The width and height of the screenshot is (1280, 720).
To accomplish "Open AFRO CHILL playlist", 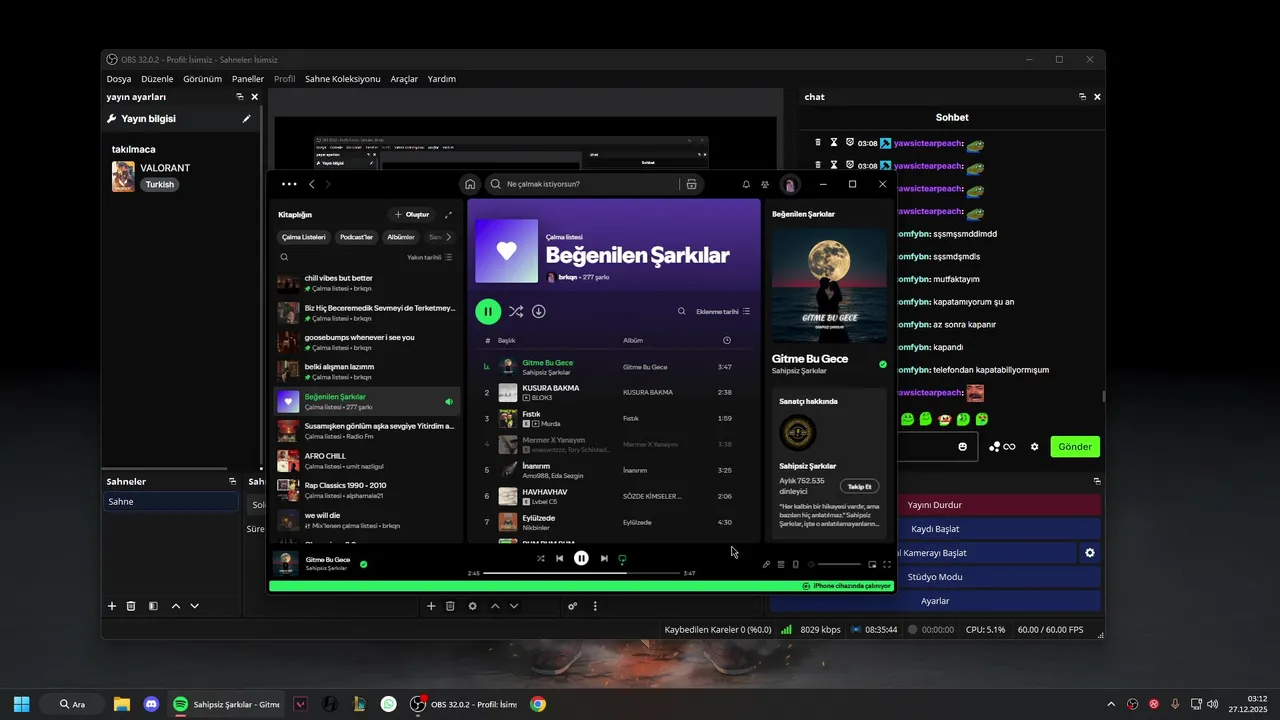I will [368, 461].
